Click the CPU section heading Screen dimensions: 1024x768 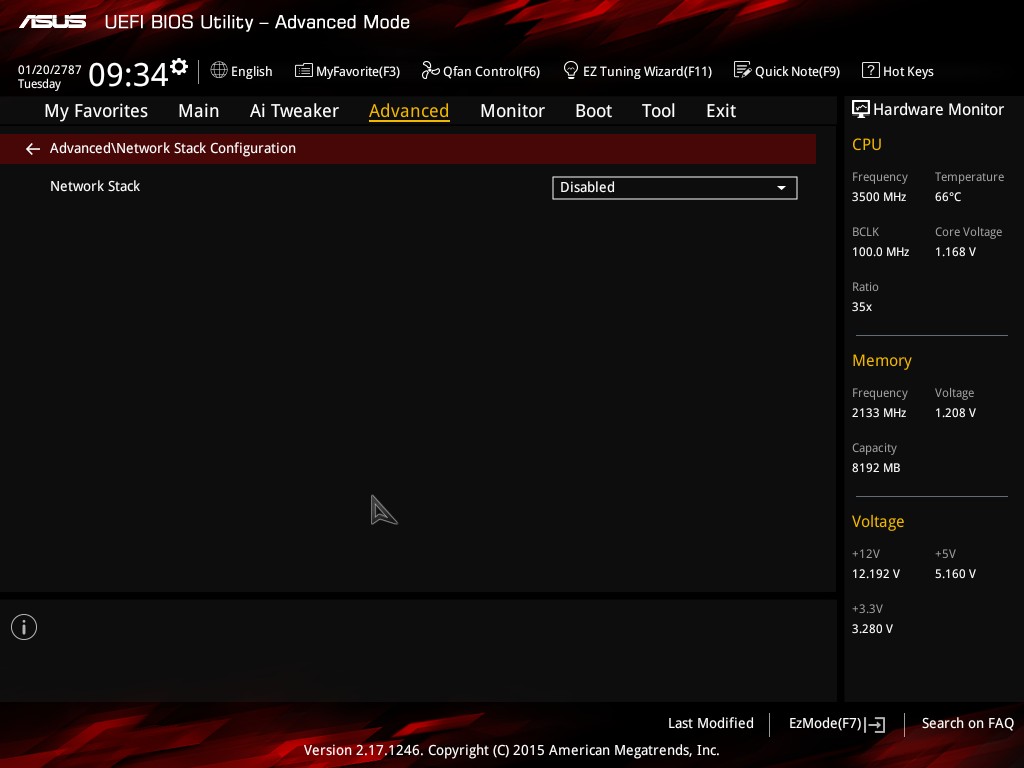867,144
